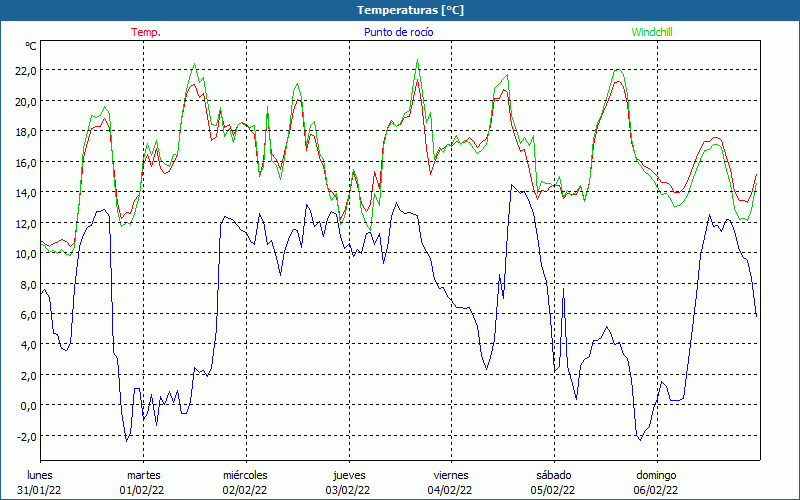Select the blue 'Punto de rocío' legend label

click(x=398, y=32)
